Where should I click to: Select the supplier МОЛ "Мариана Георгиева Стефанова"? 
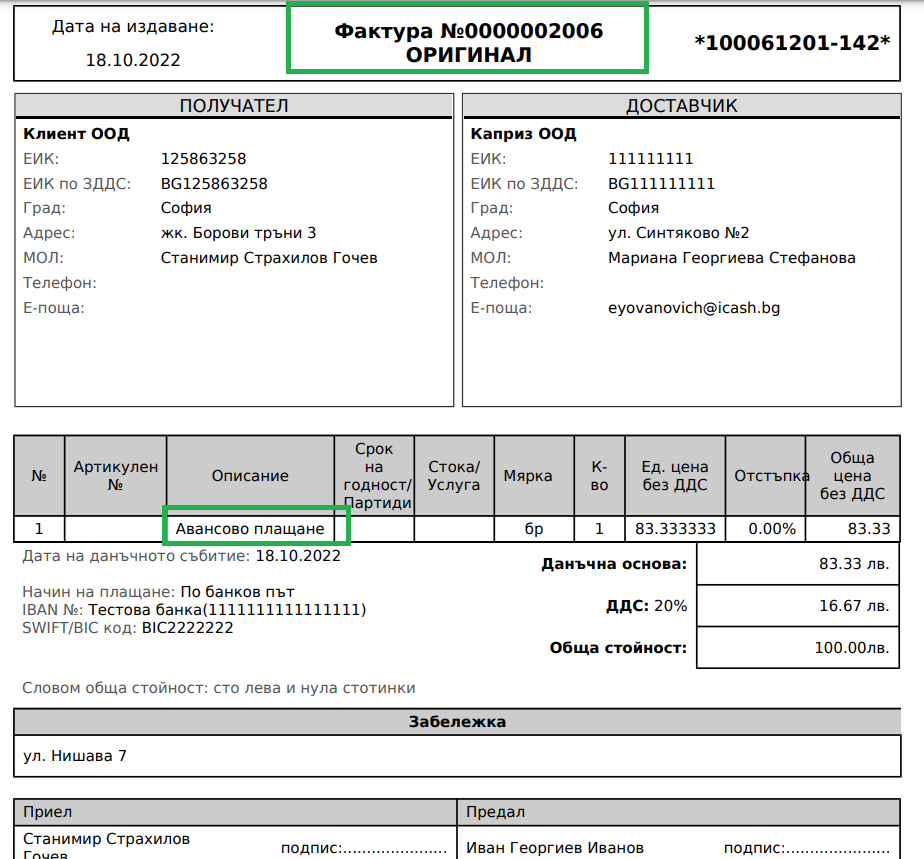(x=732, y=258)
